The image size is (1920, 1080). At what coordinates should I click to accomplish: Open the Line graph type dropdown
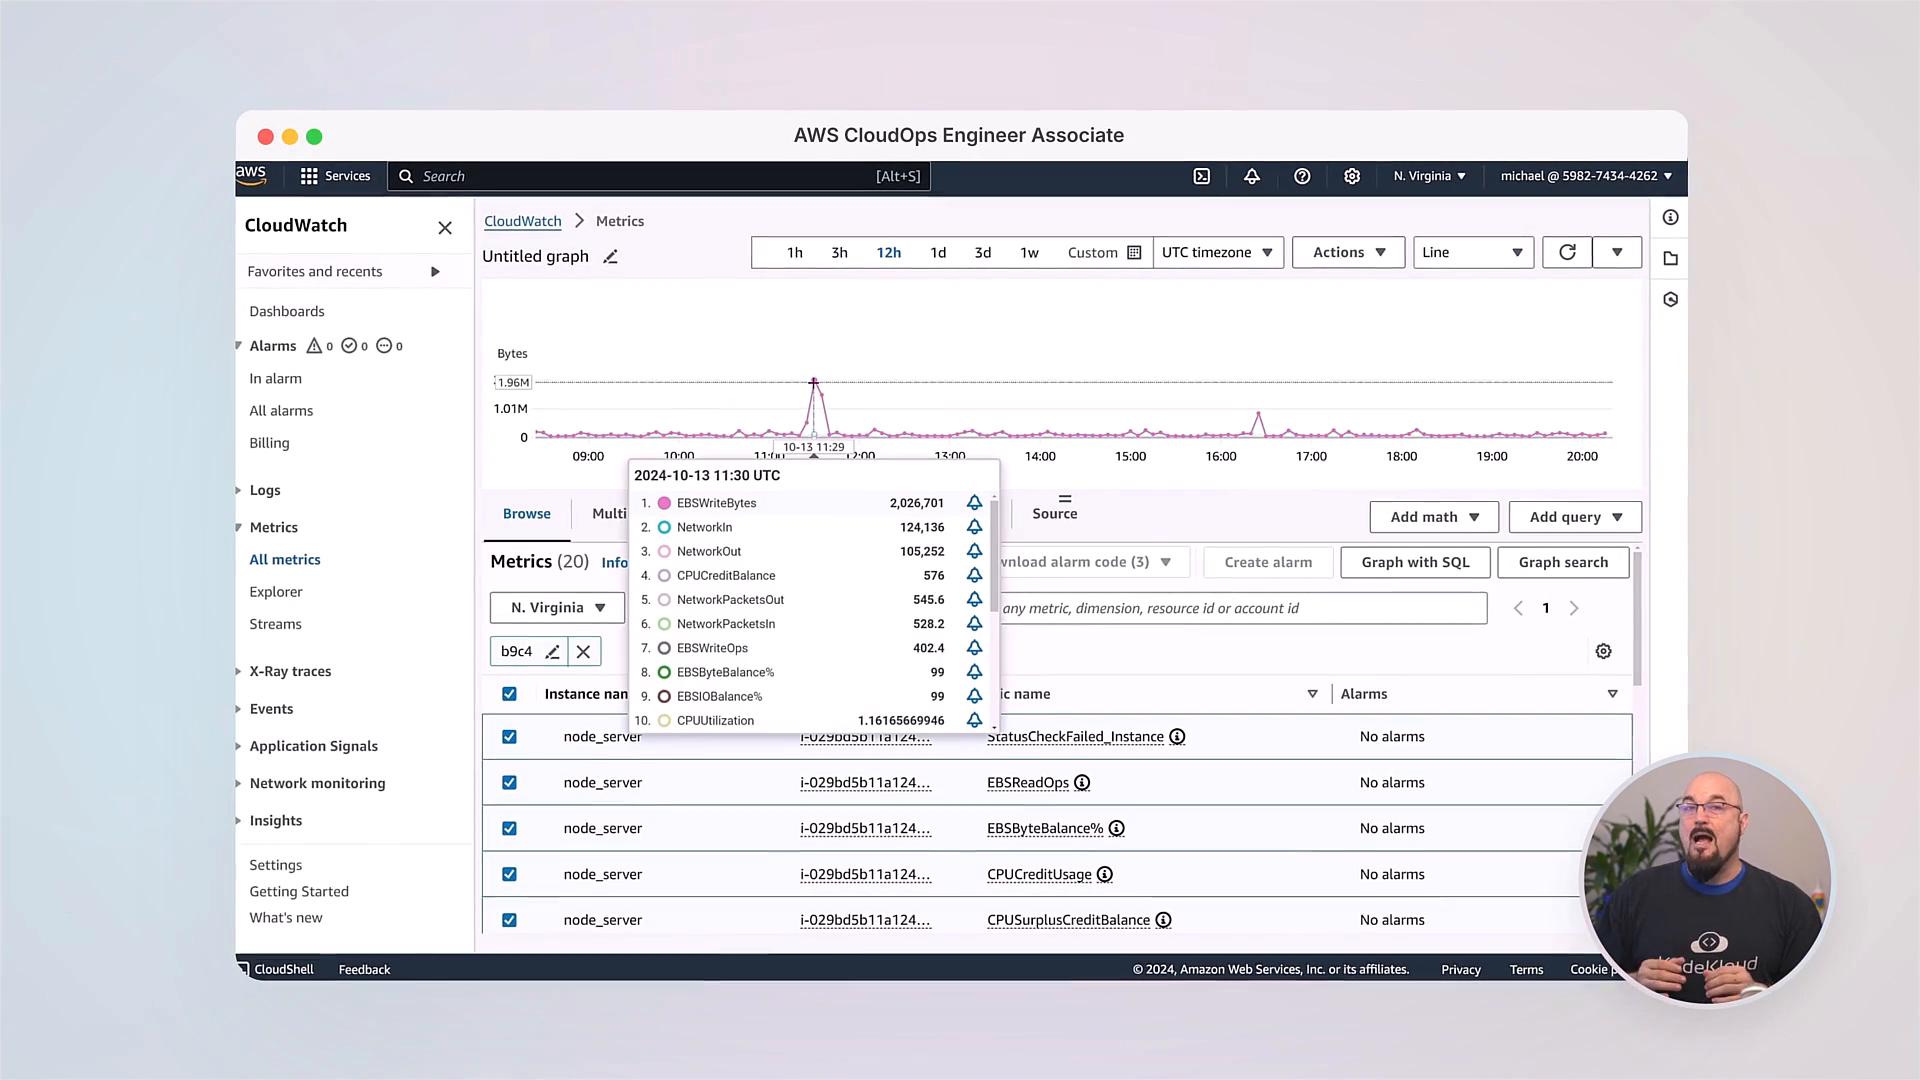(x=1473, y=252)
